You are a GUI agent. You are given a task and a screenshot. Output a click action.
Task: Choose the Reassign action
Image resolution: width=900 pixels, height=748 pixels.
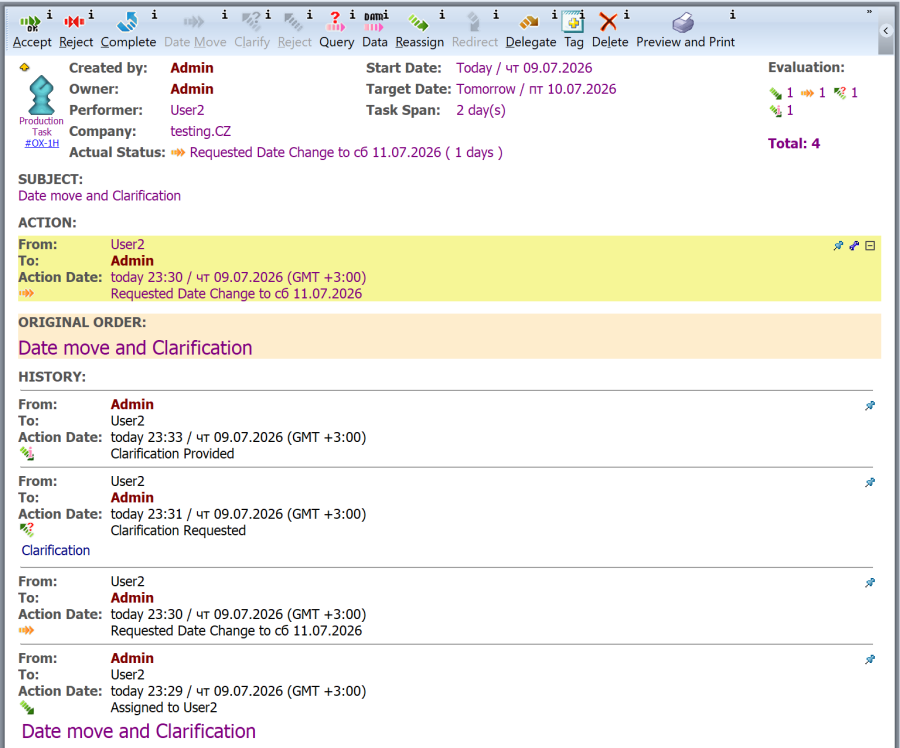point(419,32)
